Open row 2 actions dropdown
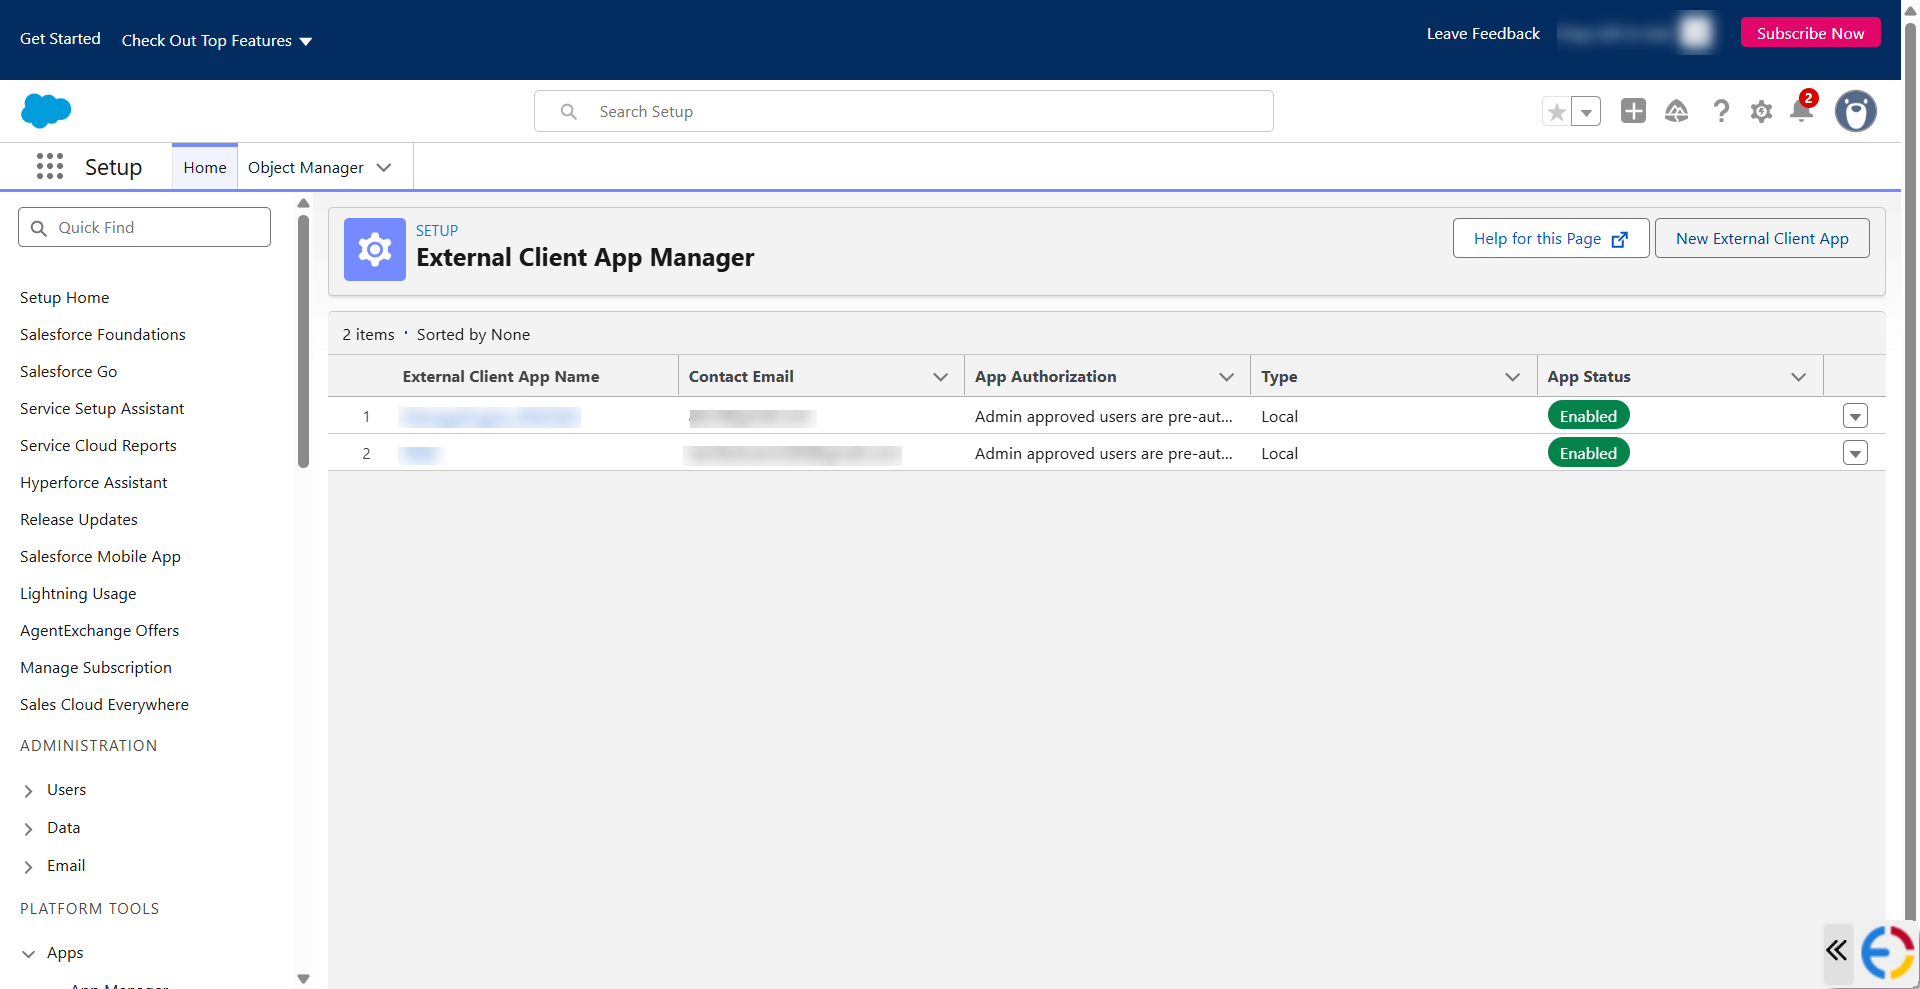1920x989 pixels. (1855, 453)
